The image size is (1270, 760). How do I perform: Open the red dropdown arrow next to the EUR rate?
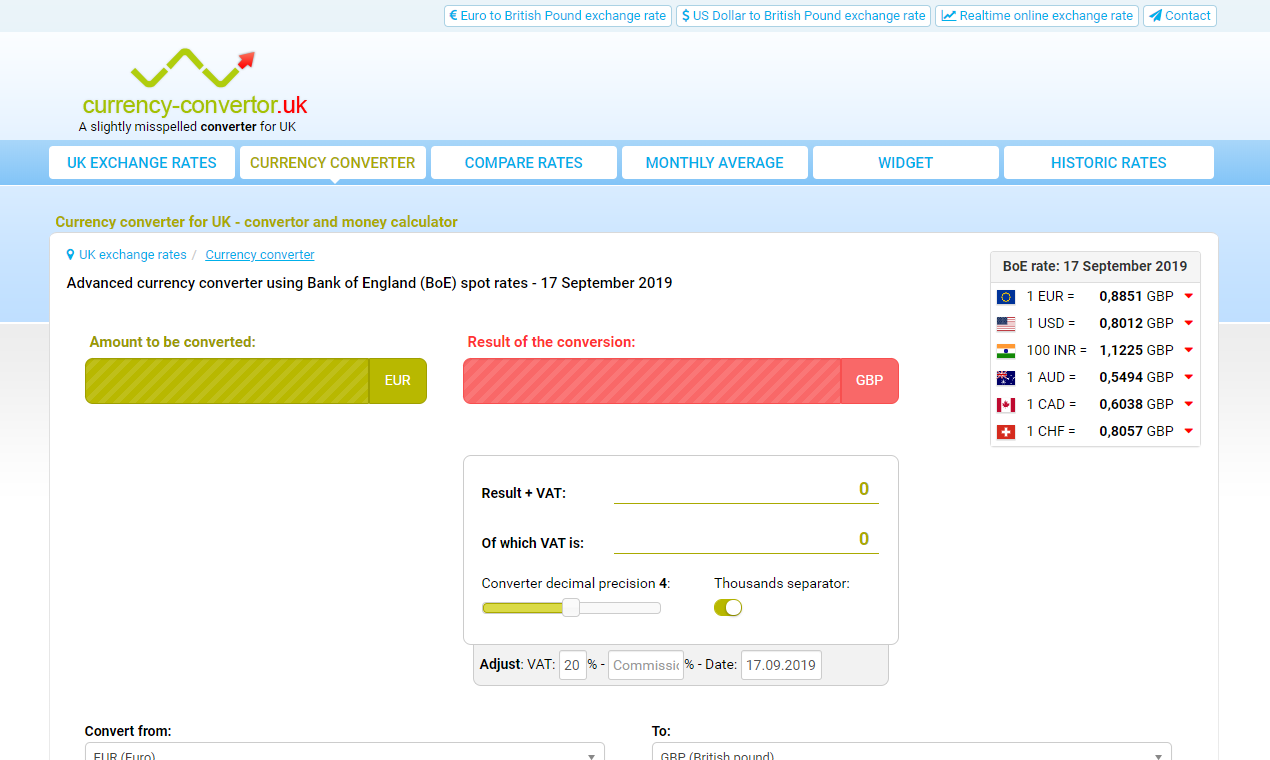coord(1188,296)
